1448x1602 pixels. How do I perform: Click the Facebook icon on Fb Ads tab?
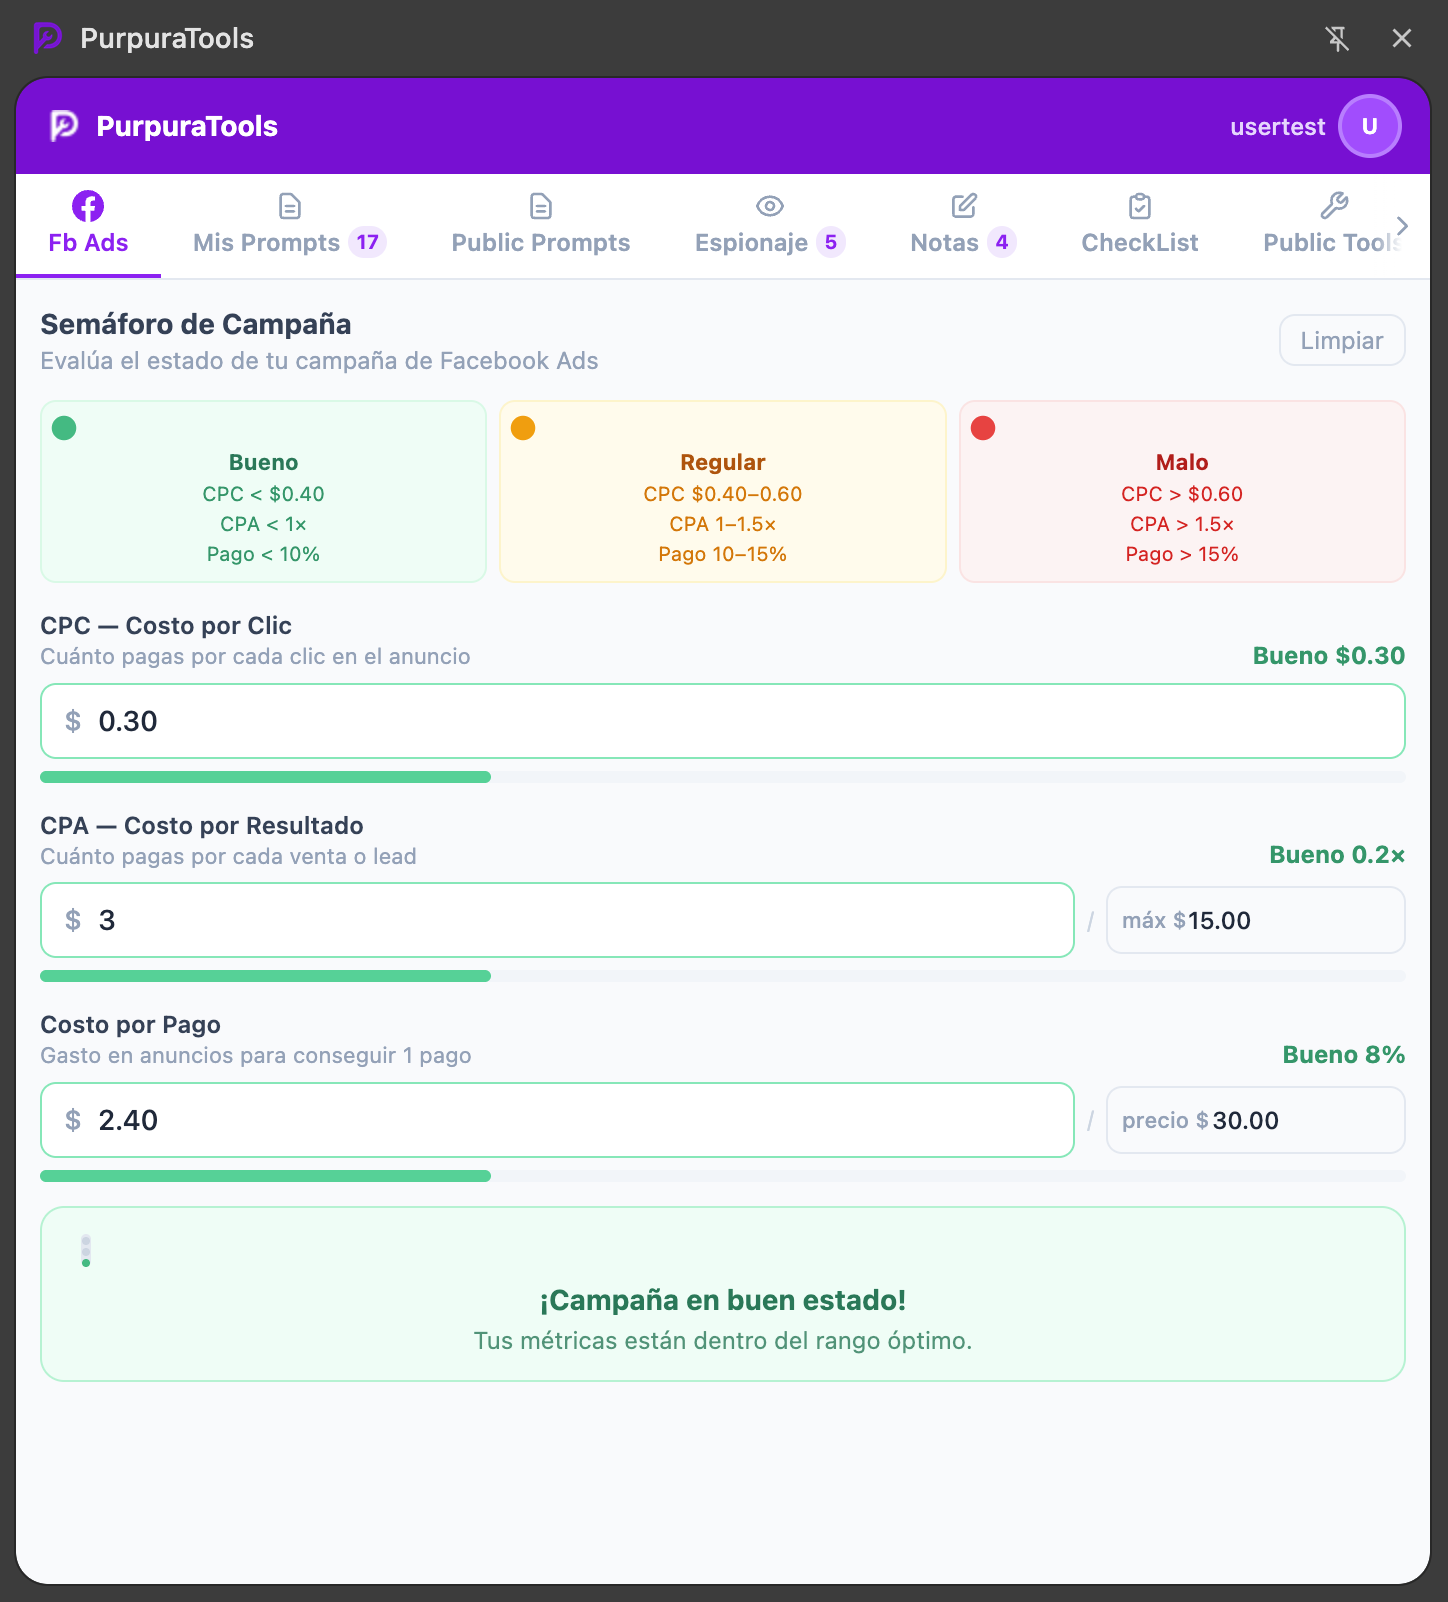tap(88, 206)
